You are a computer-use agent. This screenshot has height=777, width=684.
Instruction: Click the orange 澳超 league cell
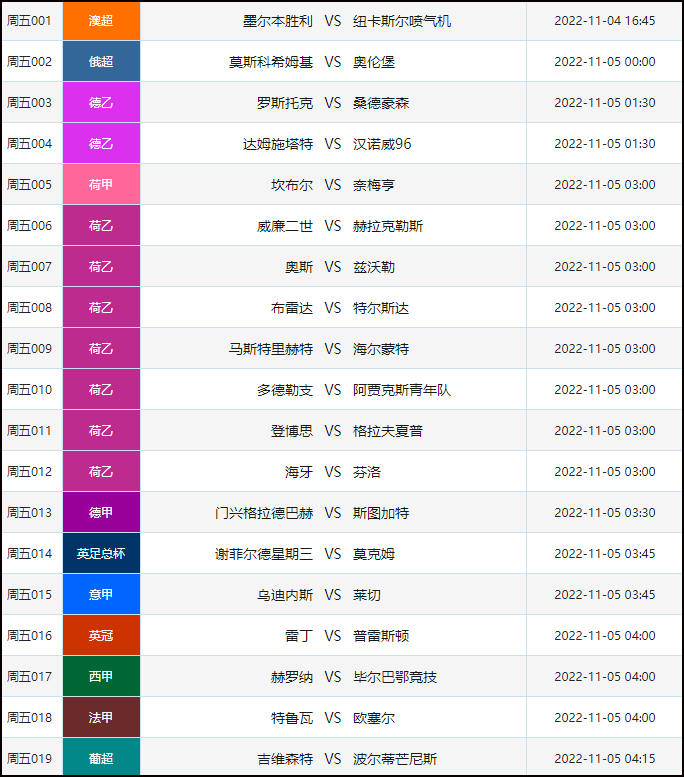pyautogui.click(x=101, y=21)
